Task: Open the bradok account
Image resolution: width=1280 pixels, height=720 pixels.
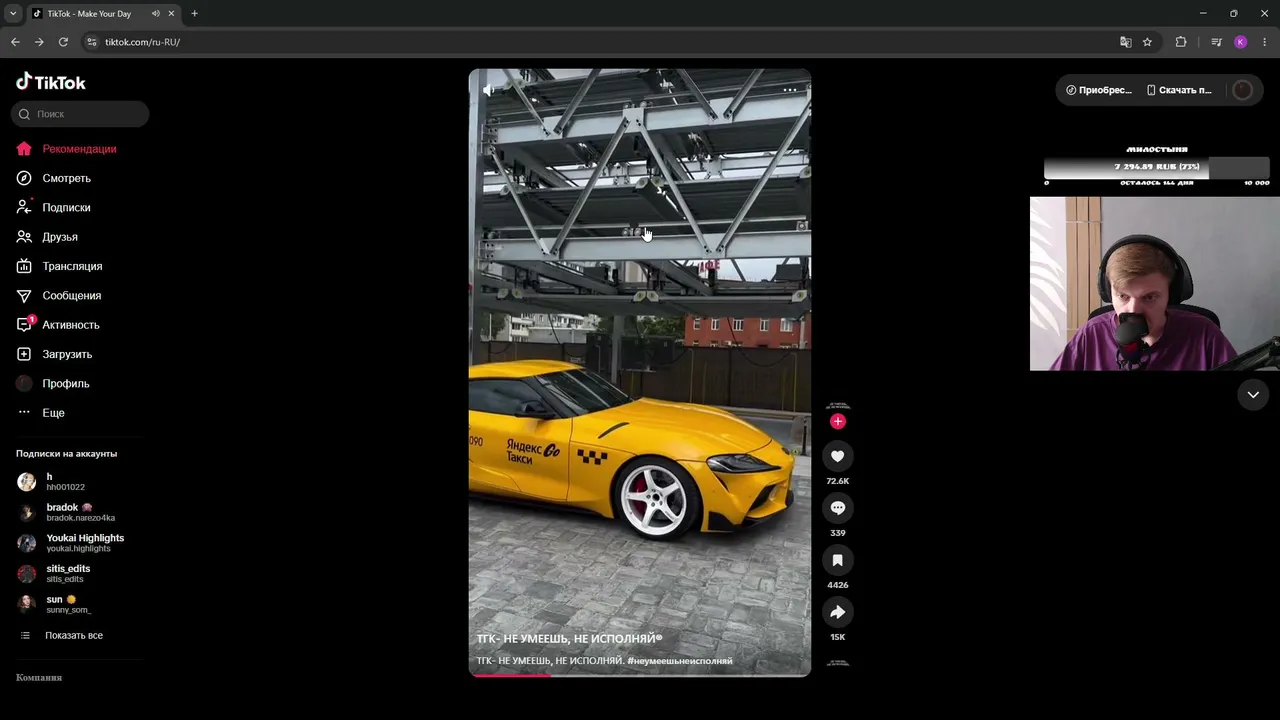Action: click(66, 513)
